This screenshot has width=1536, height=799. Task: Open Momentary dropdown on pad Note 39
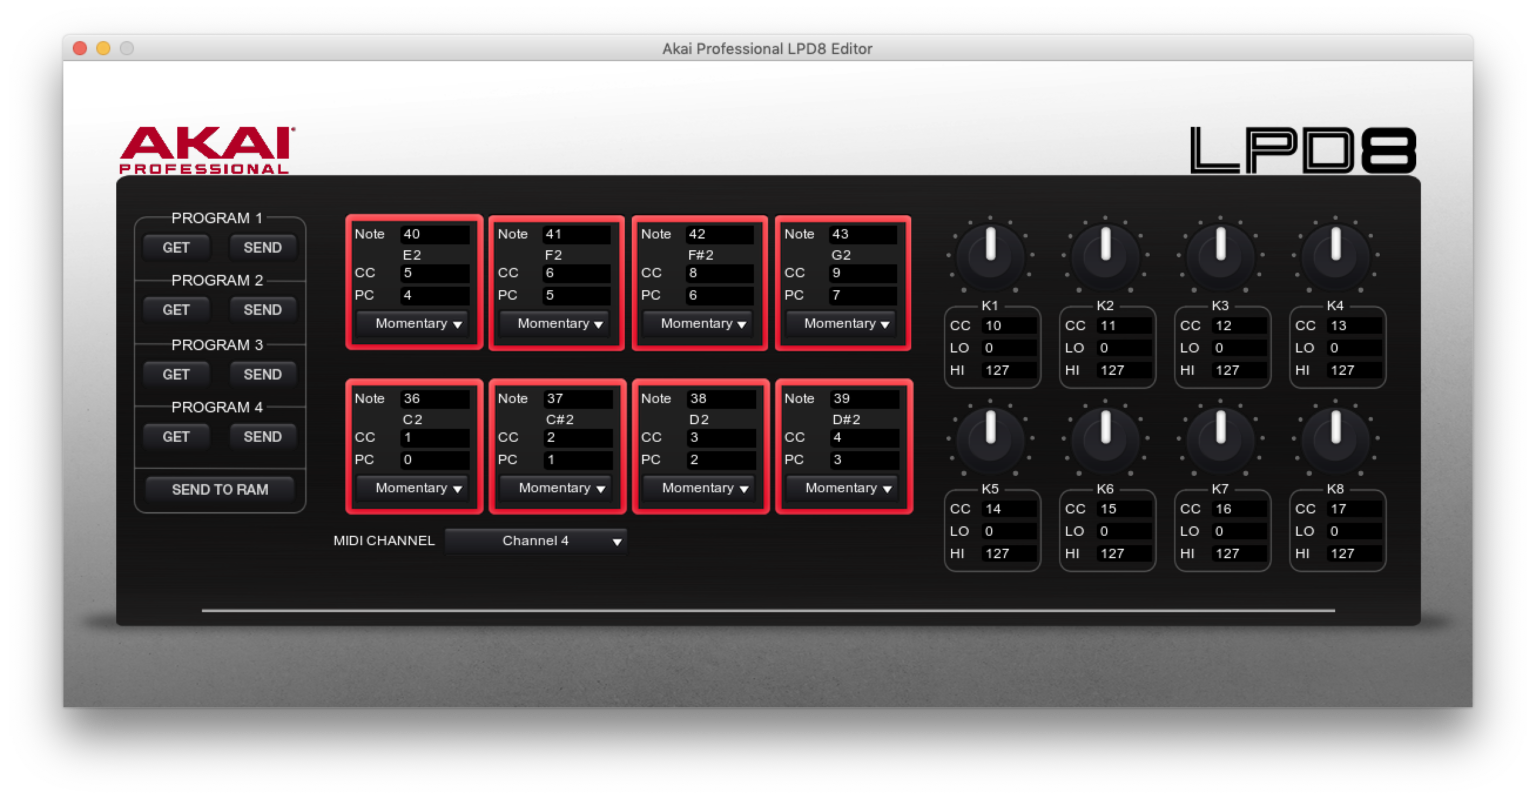(843, 488)
